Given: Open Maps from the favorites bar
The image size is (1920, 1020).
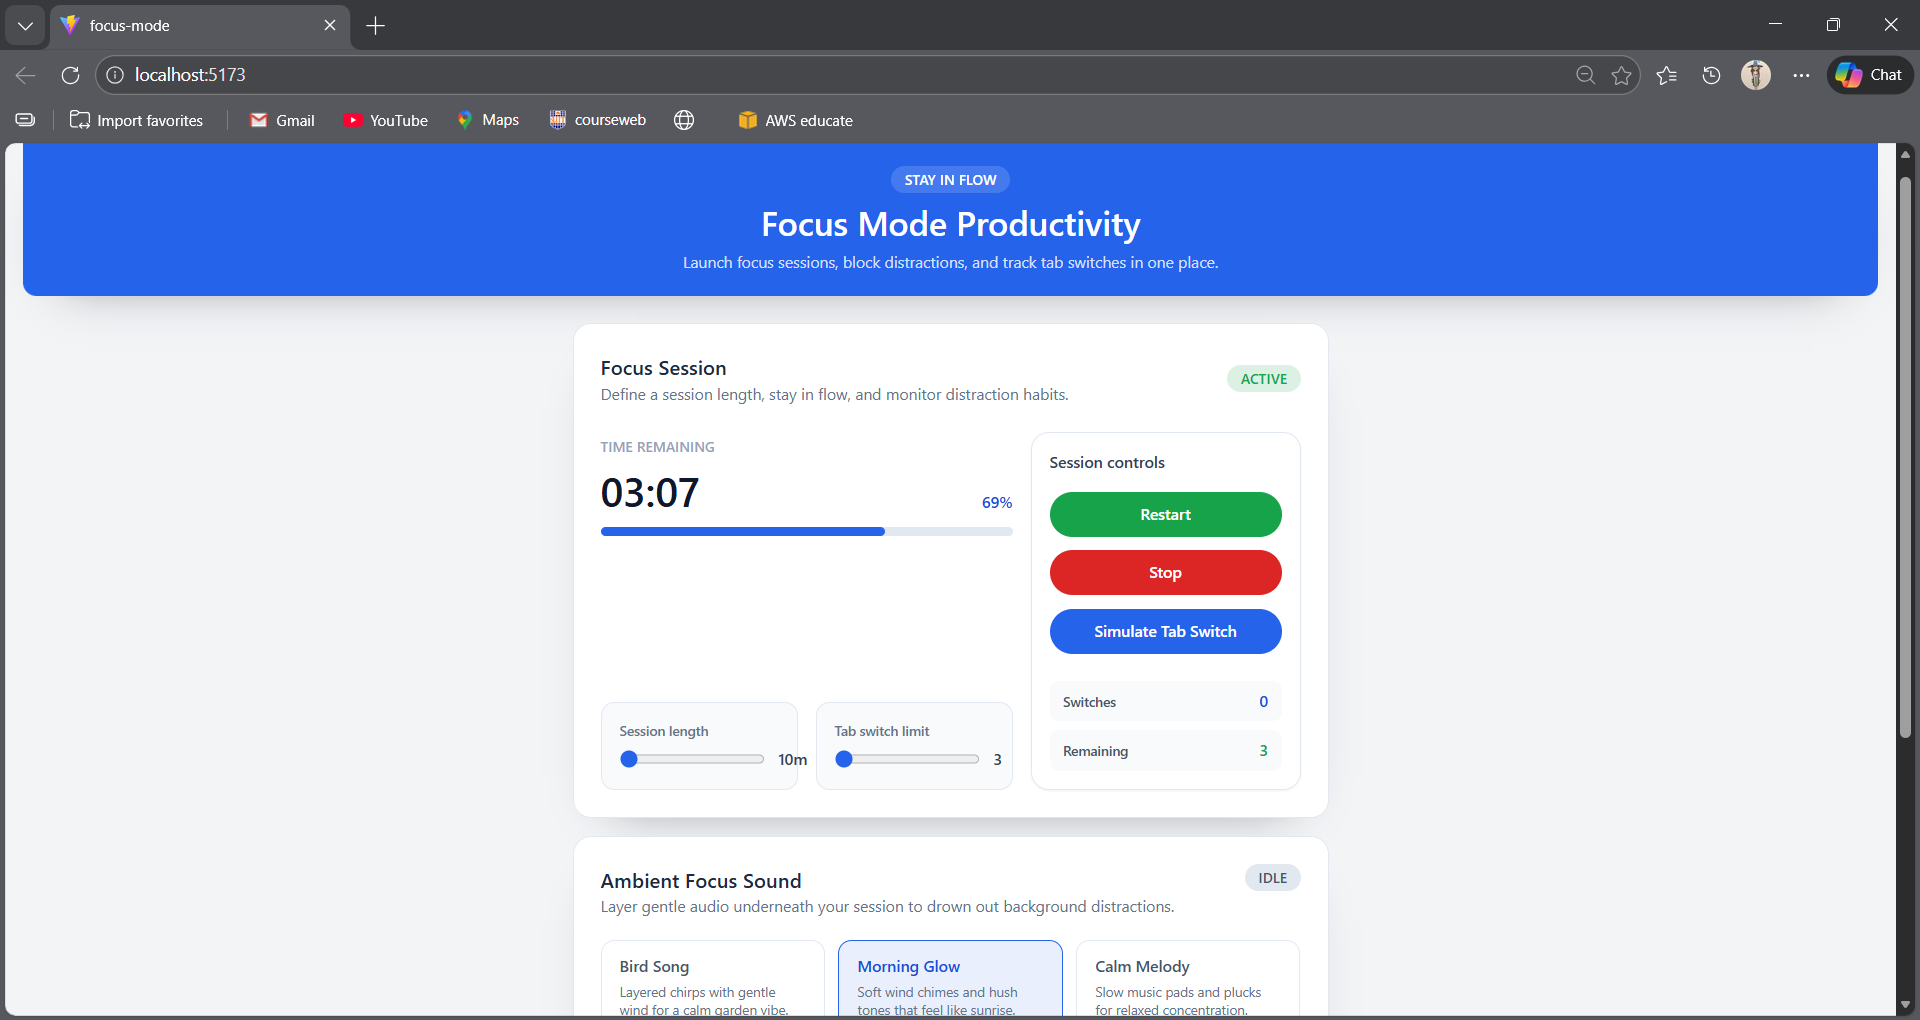Looking at the screenshot, I should point(488,120).
